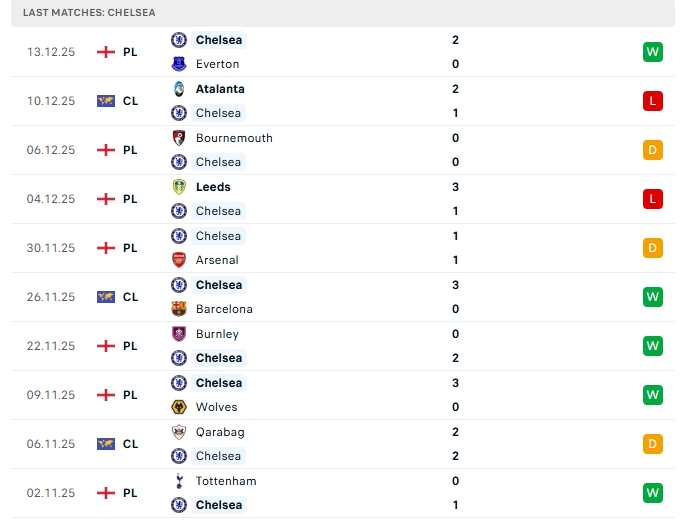Click the Last Matches: Chelsea header

[x=90, y=12]
